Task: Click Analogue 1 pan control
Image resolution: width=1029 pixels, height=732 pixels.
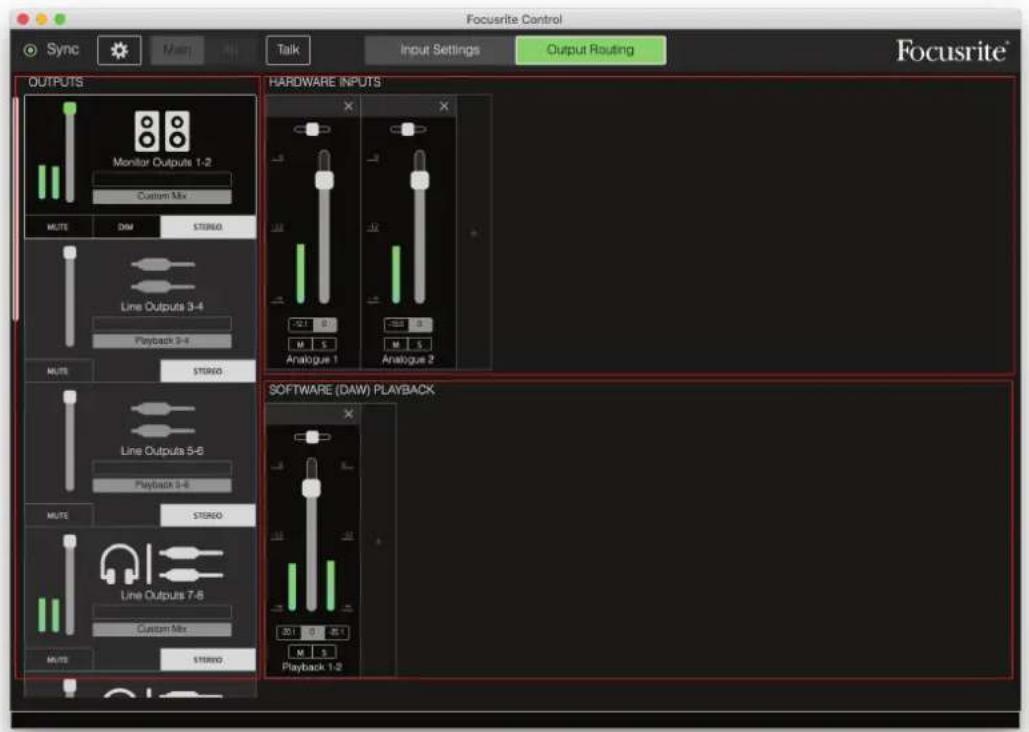Action: [x=312, y=129]
